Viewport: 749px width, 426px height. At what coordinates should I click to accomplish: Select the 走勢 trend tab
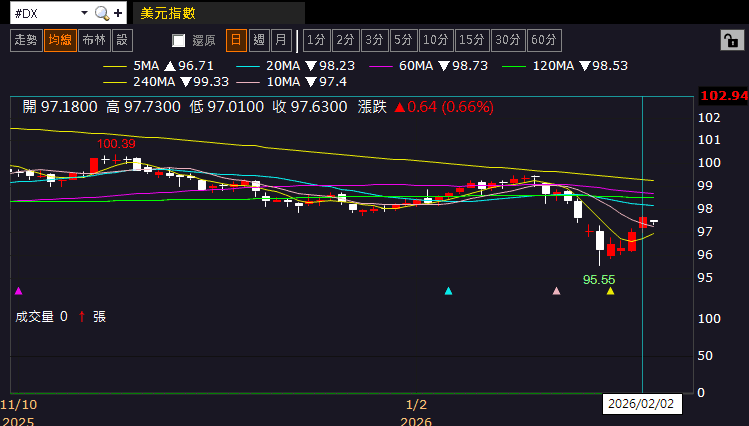point(25,40)
